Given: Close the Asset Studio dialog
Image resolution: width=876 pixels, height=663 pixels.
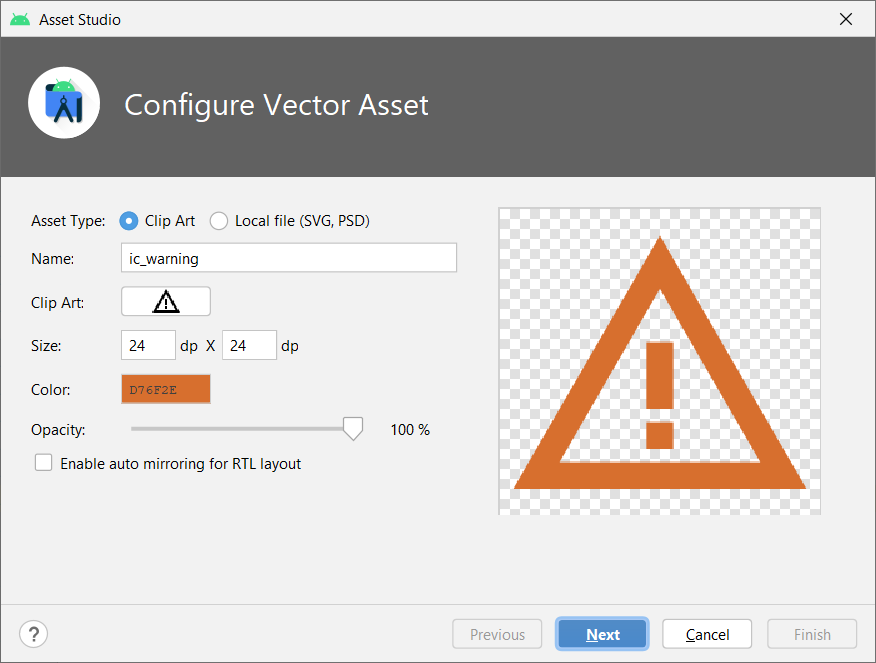Looking at the screenshot, I should pyautogui.click(x=846, y=20).
